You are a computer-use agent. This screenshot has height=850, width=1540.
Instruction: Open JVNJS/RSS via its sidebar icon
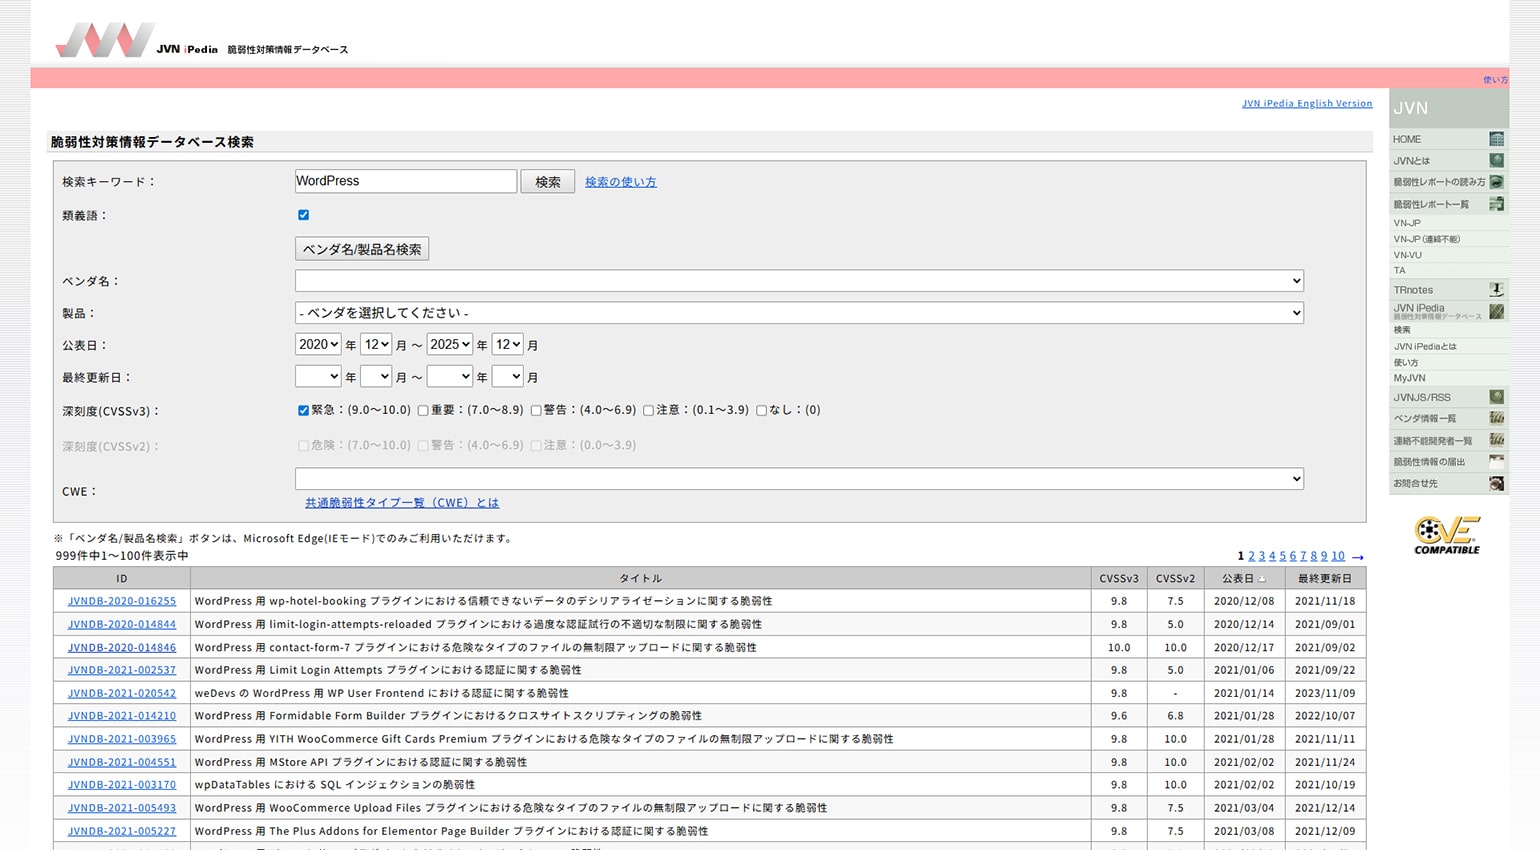pyautogui.click(x=1496, y=396)
